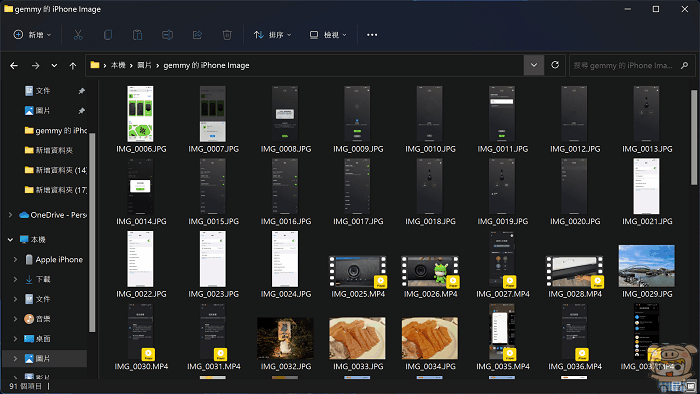700x394 pixels.
Task: Click the Paste clipboard icon
Action: click(138, 35)
